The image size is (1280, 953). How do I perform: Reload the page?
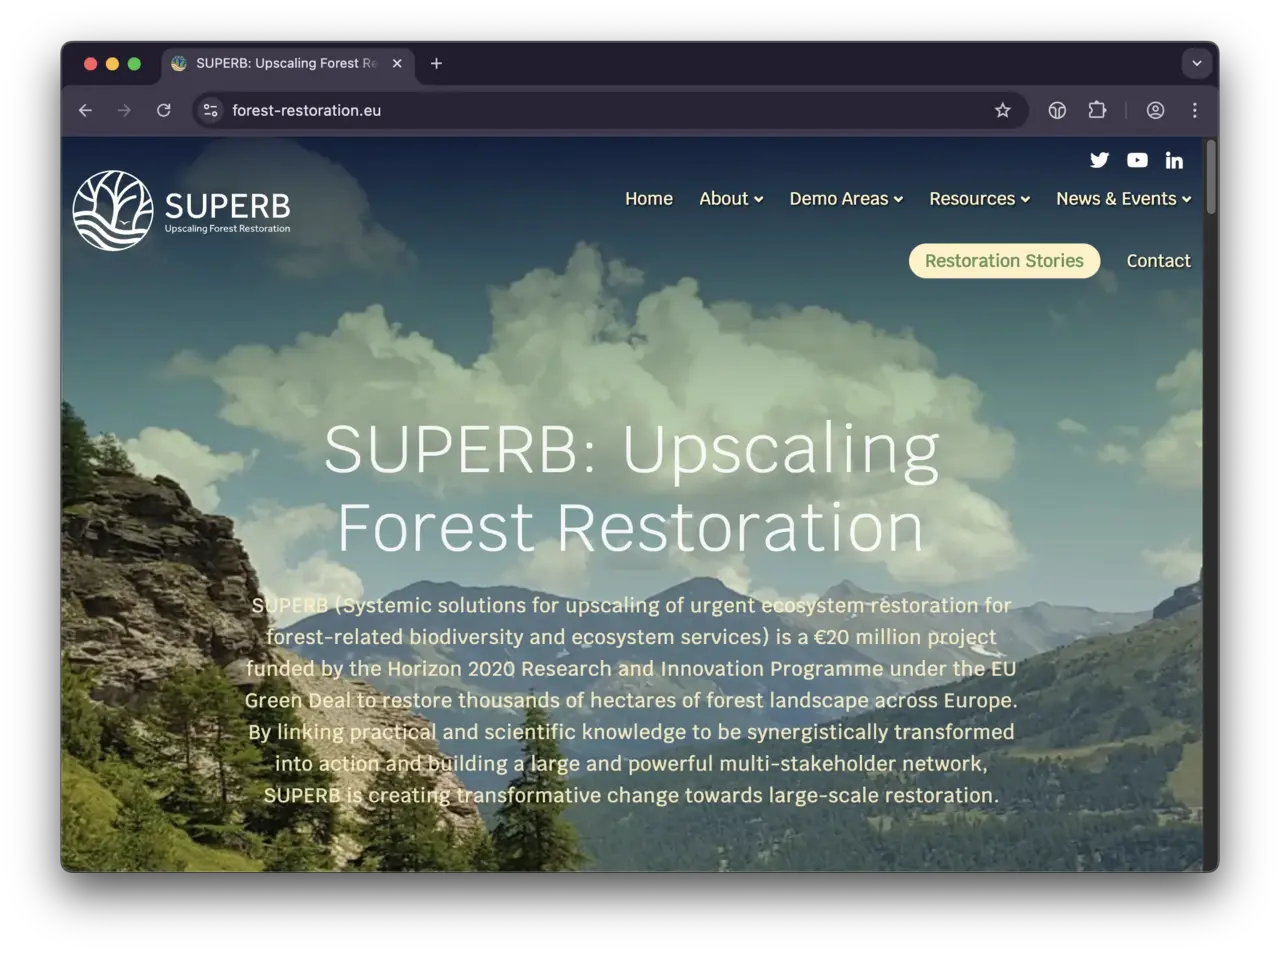[x=164, y=111]
